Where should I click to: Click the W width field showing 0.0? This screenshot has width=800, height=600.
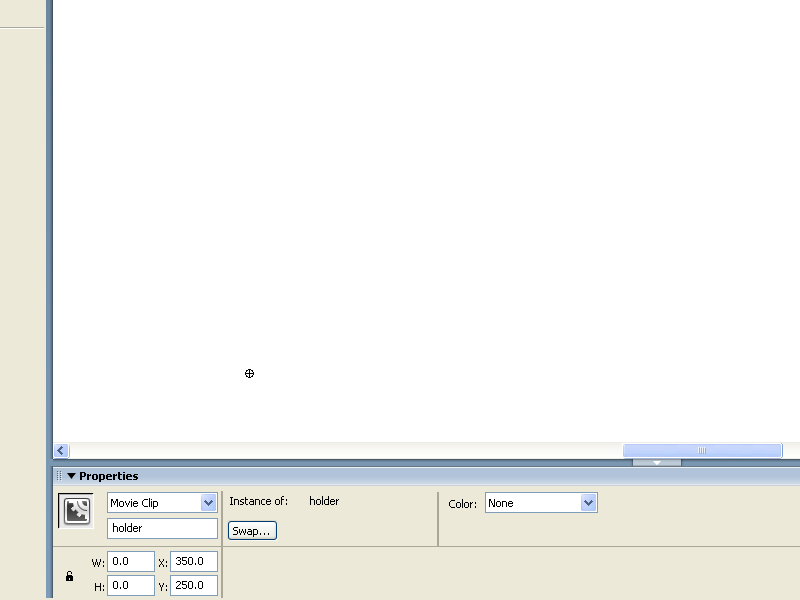pos(131,562)
